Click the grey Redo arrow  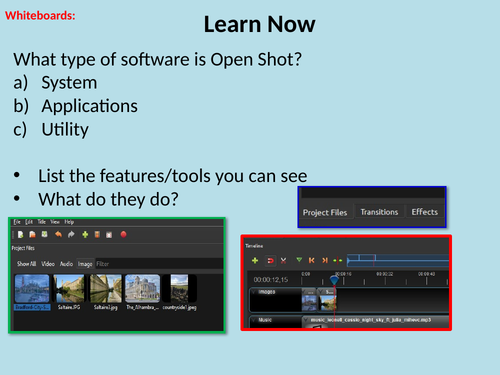(x=71, y=235)
